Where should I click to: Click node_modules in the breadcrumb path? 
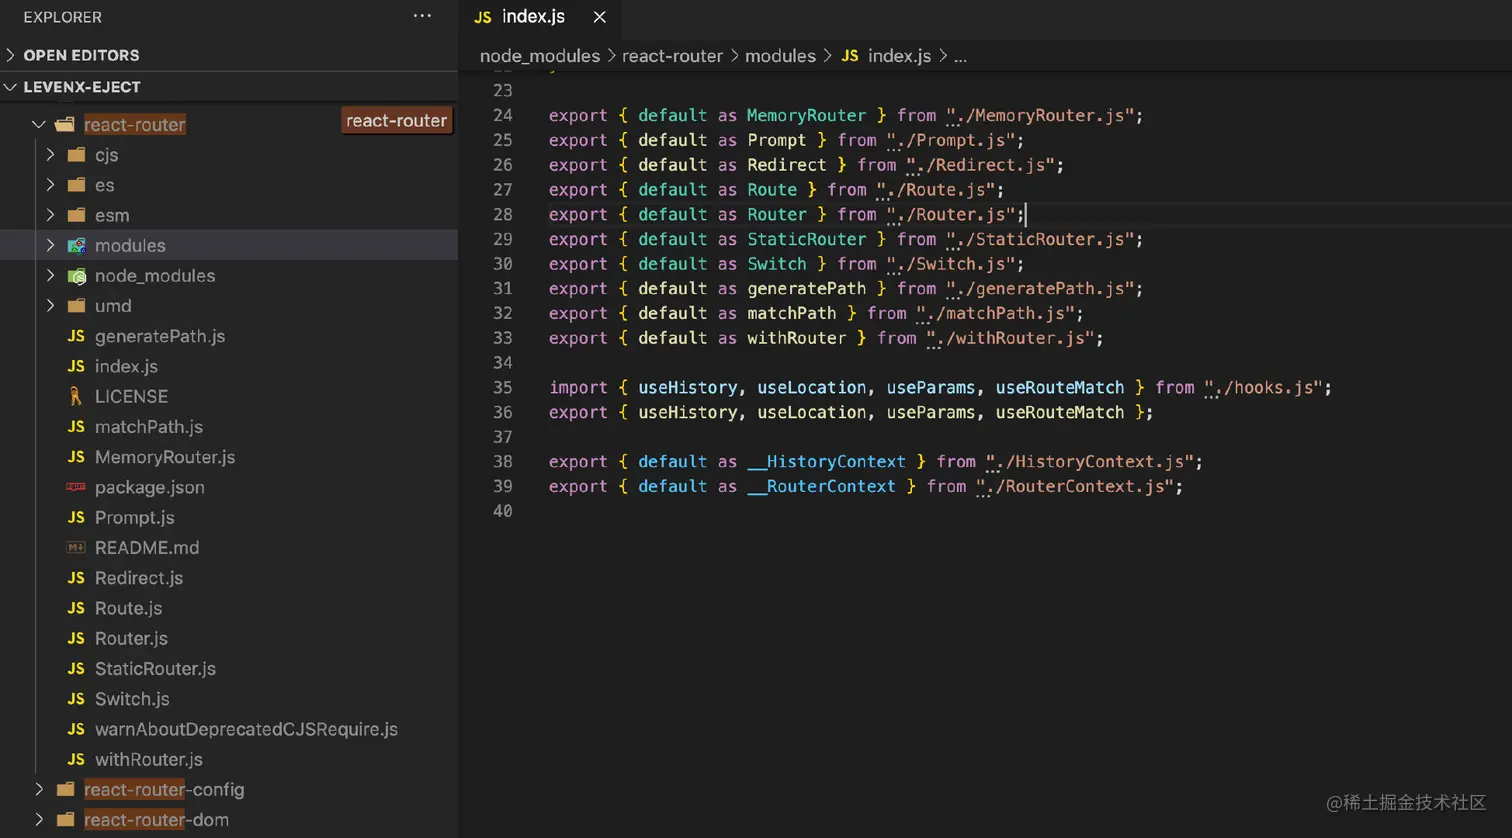pos(540,56)
